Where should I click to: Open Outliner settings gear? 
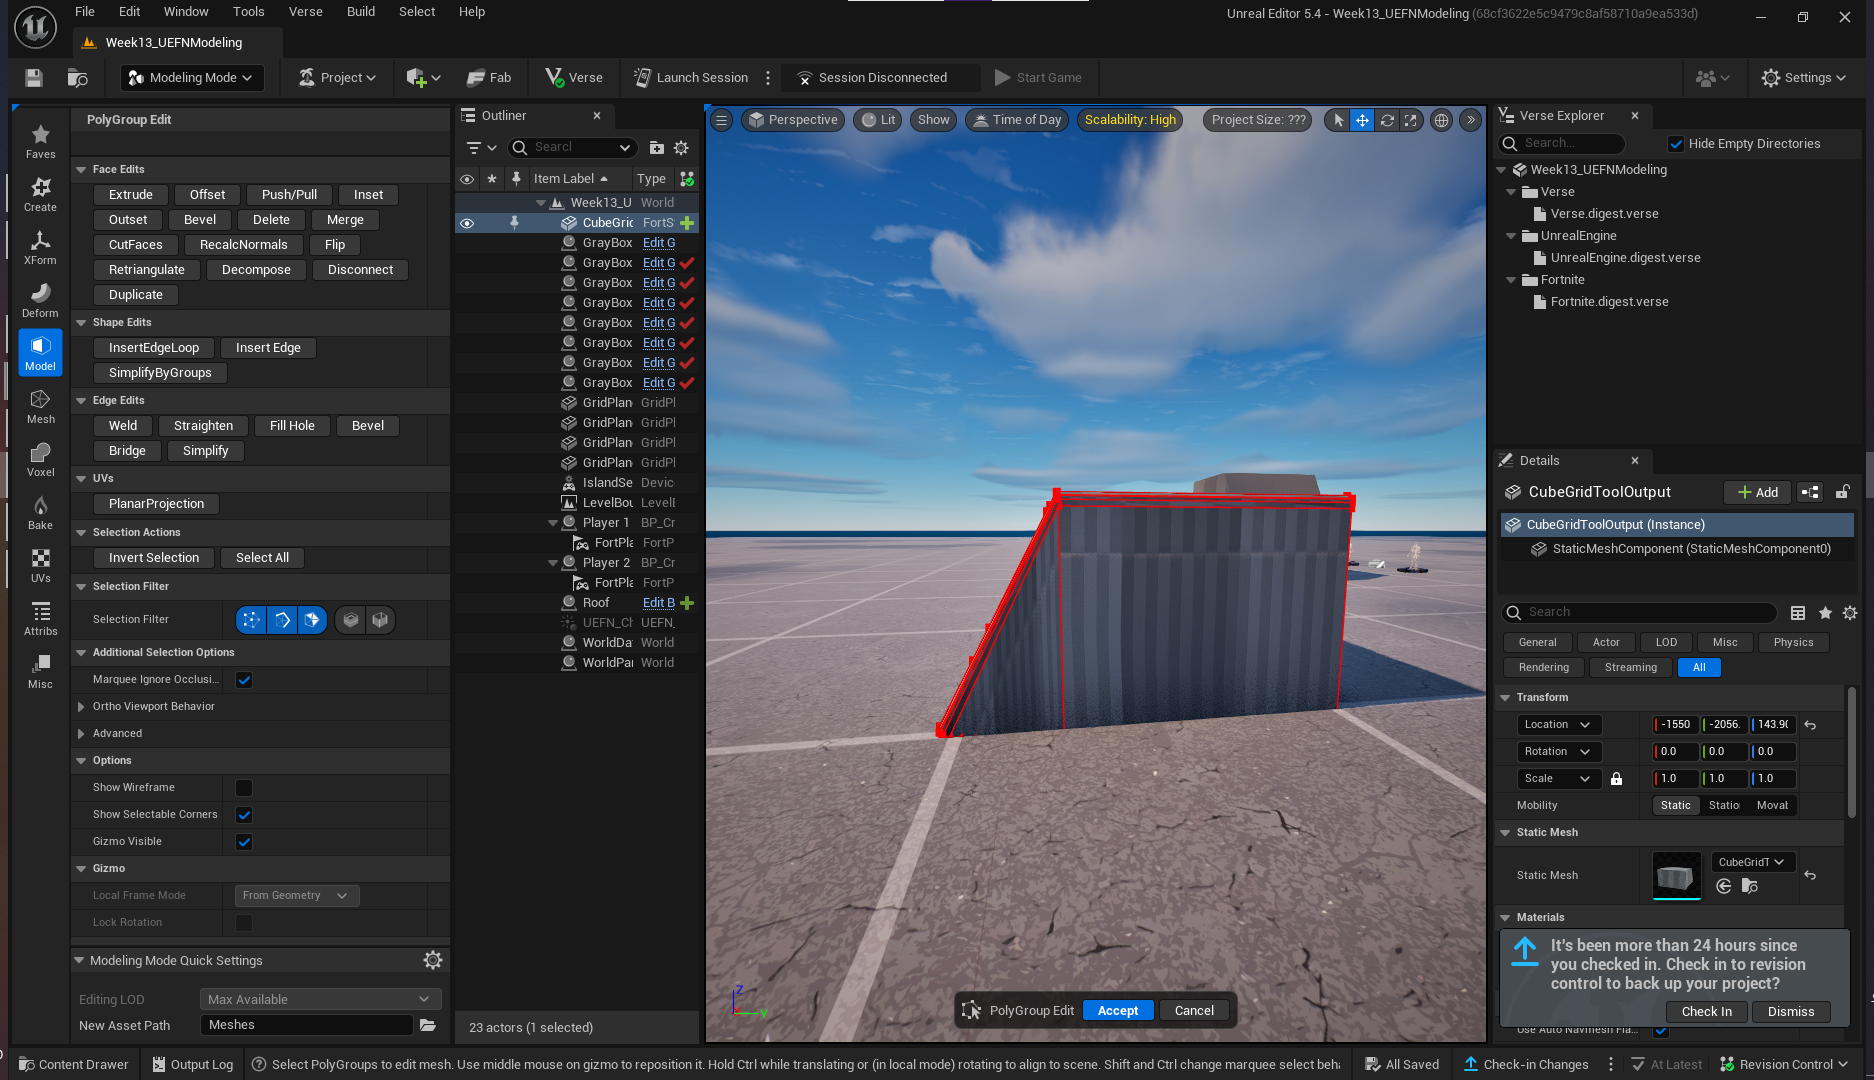[x=681, y=148]
